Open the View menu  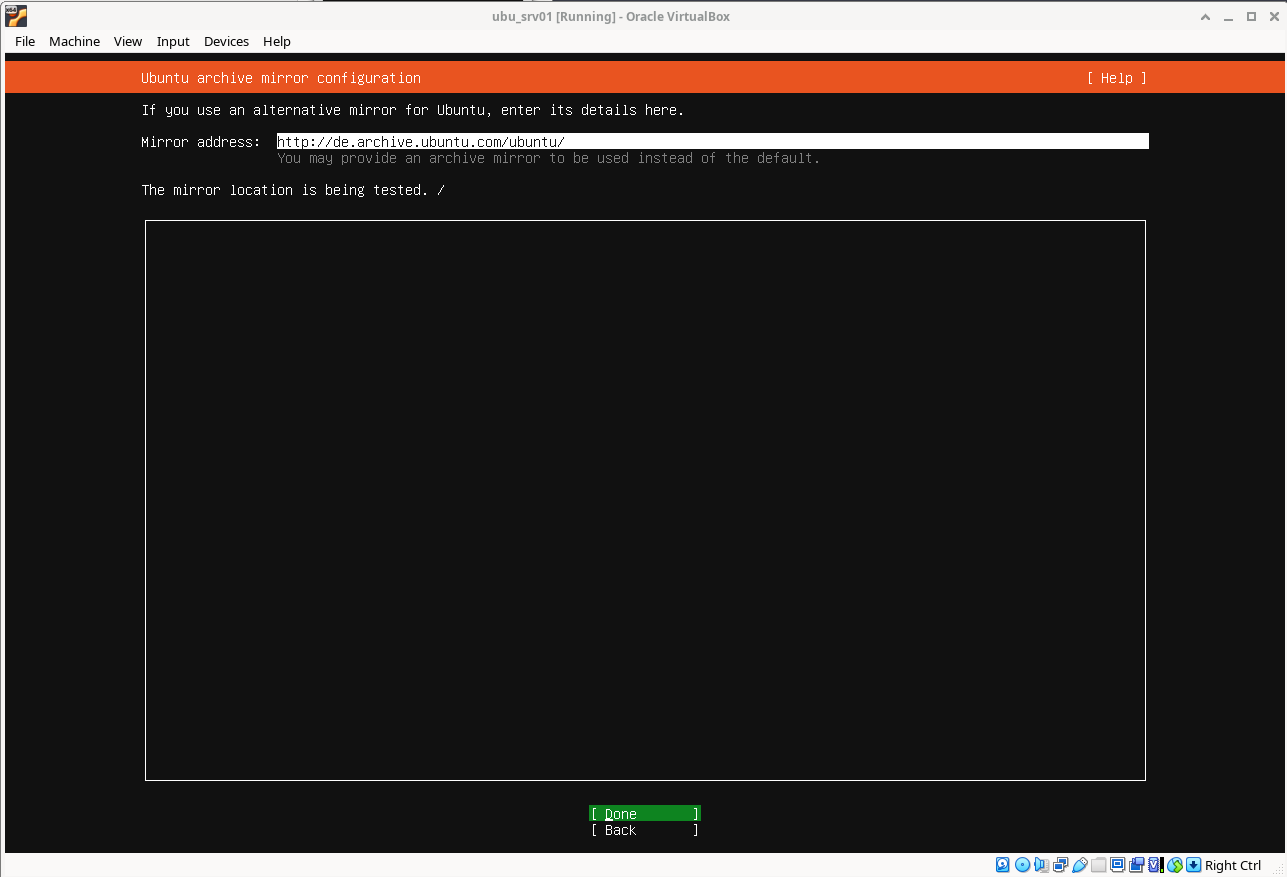[x=128, y=41]
